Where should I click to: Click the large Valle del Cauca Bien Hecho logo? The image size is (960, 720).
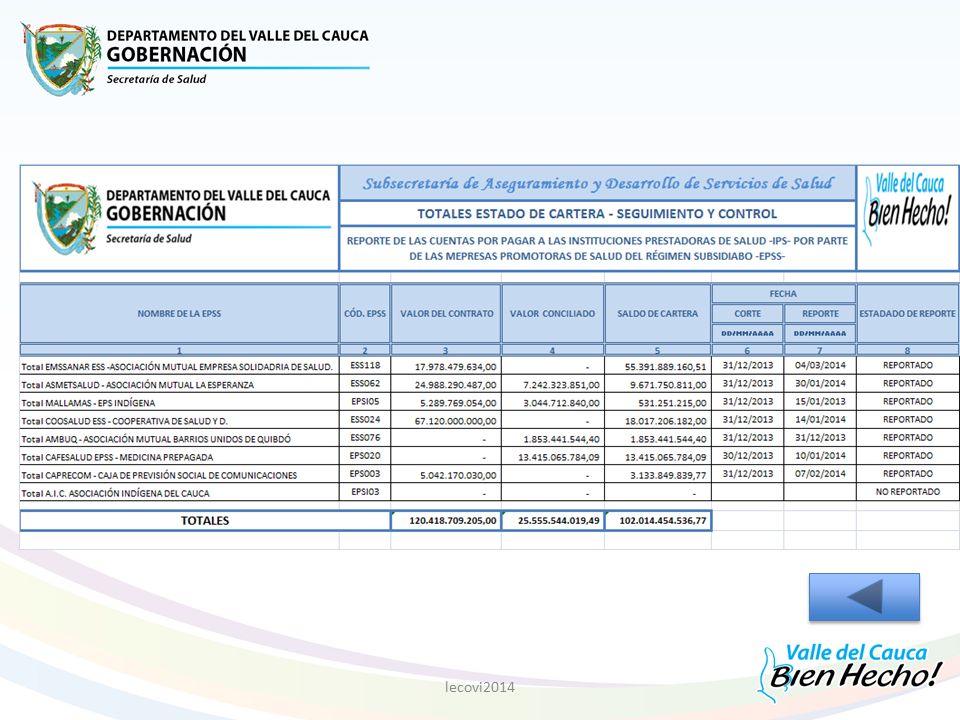click(850, 672)
